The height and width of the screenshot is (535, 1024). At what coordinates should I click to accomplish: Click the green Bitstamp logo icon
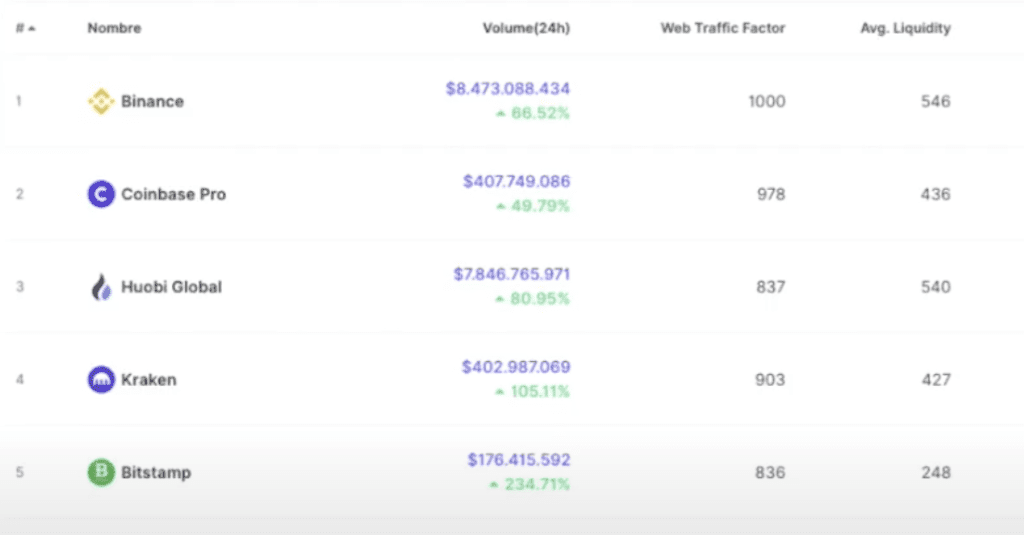[x=101, y=472]
